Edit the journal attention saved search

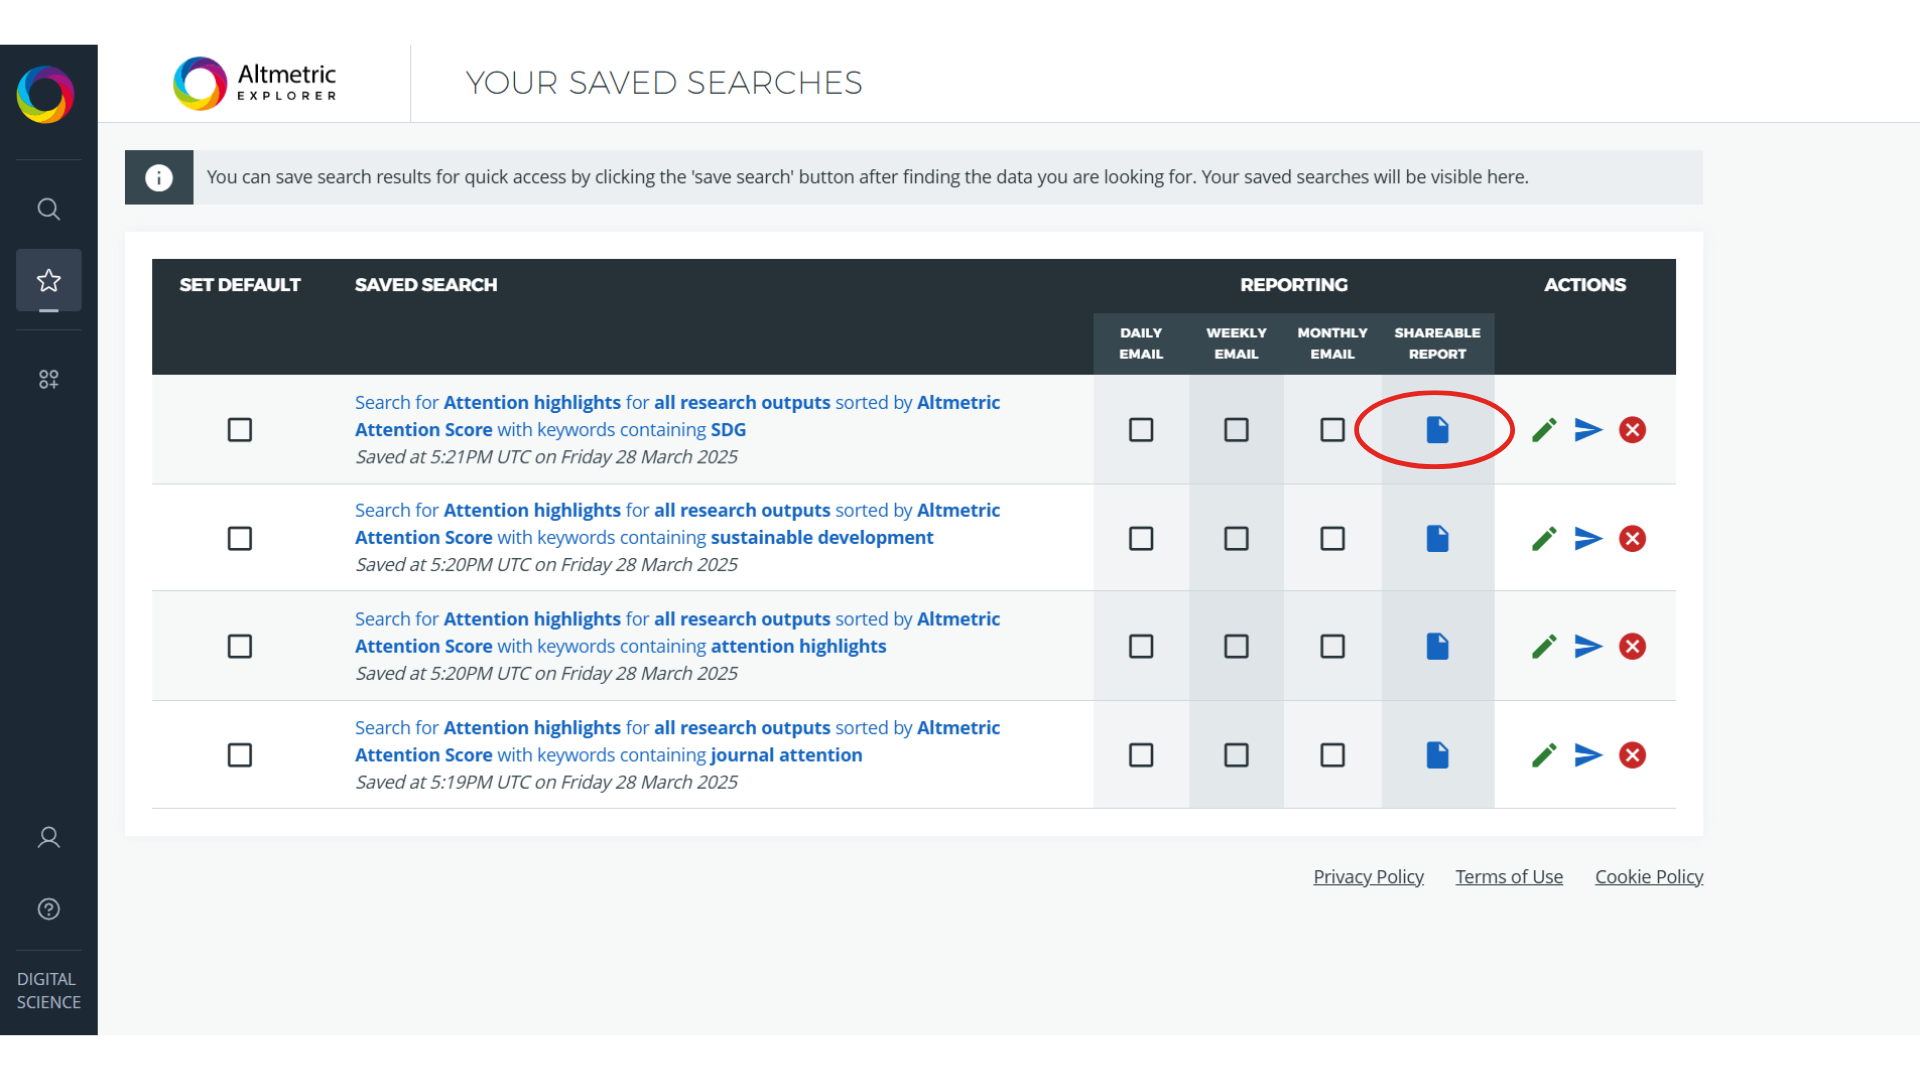point(1544,755)
